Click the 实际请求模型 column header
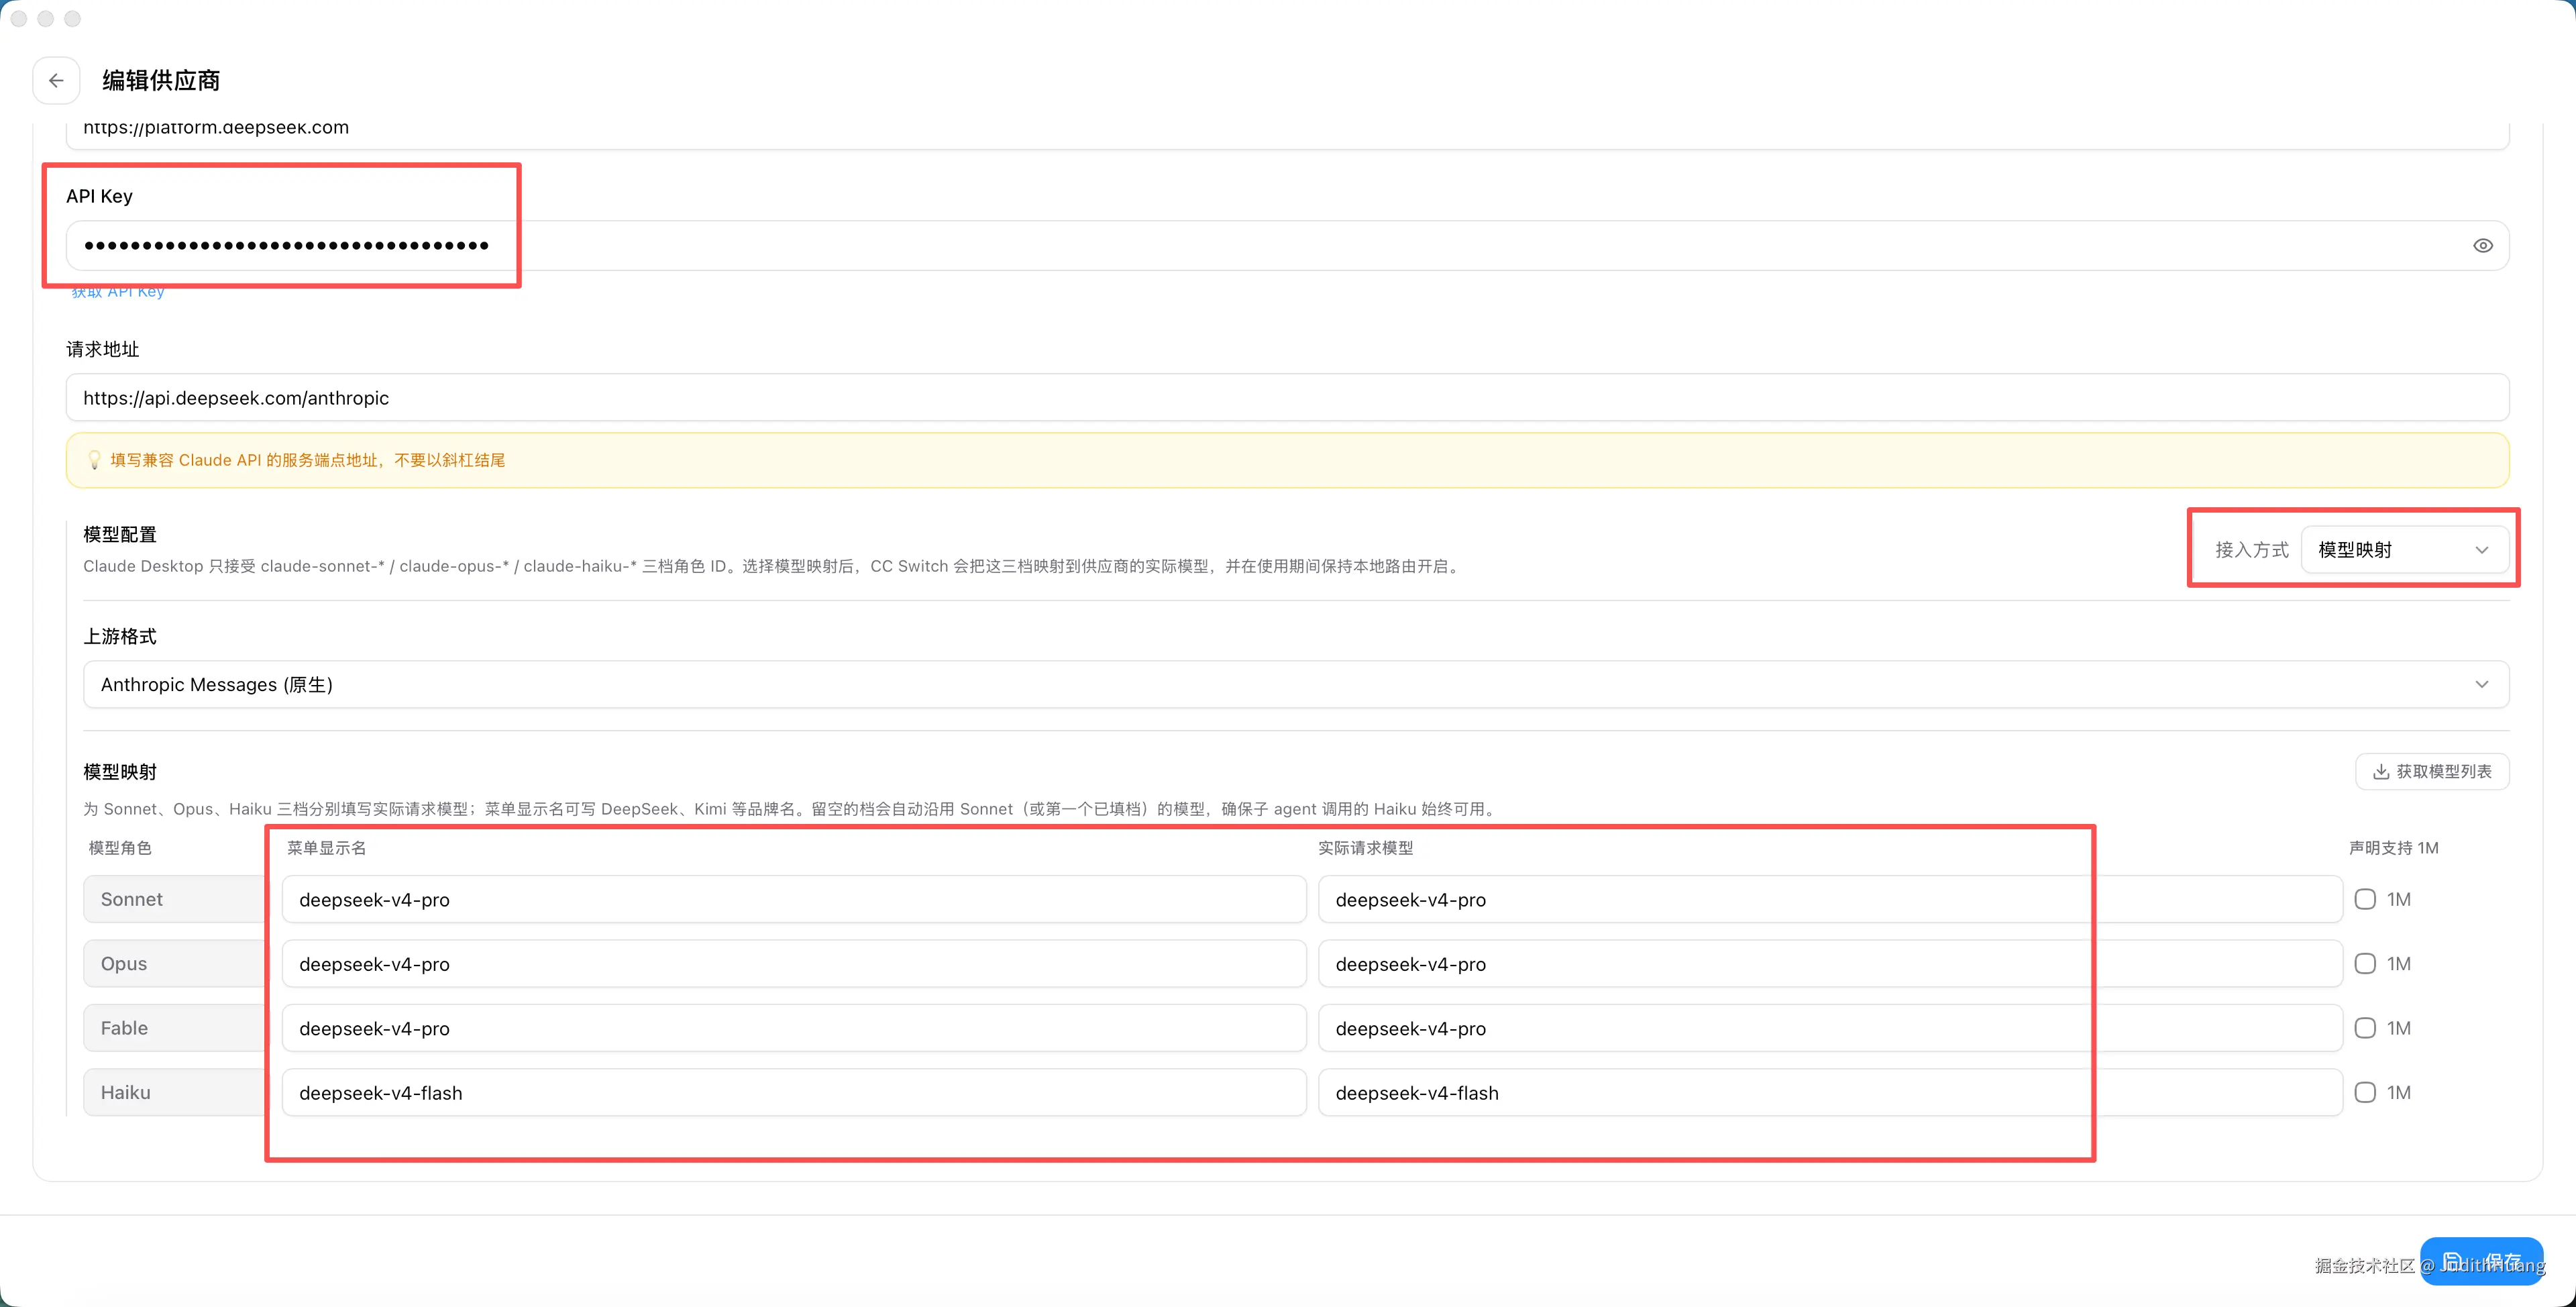Viewport: 2576px width, 1307px height. coord(1365,848)
